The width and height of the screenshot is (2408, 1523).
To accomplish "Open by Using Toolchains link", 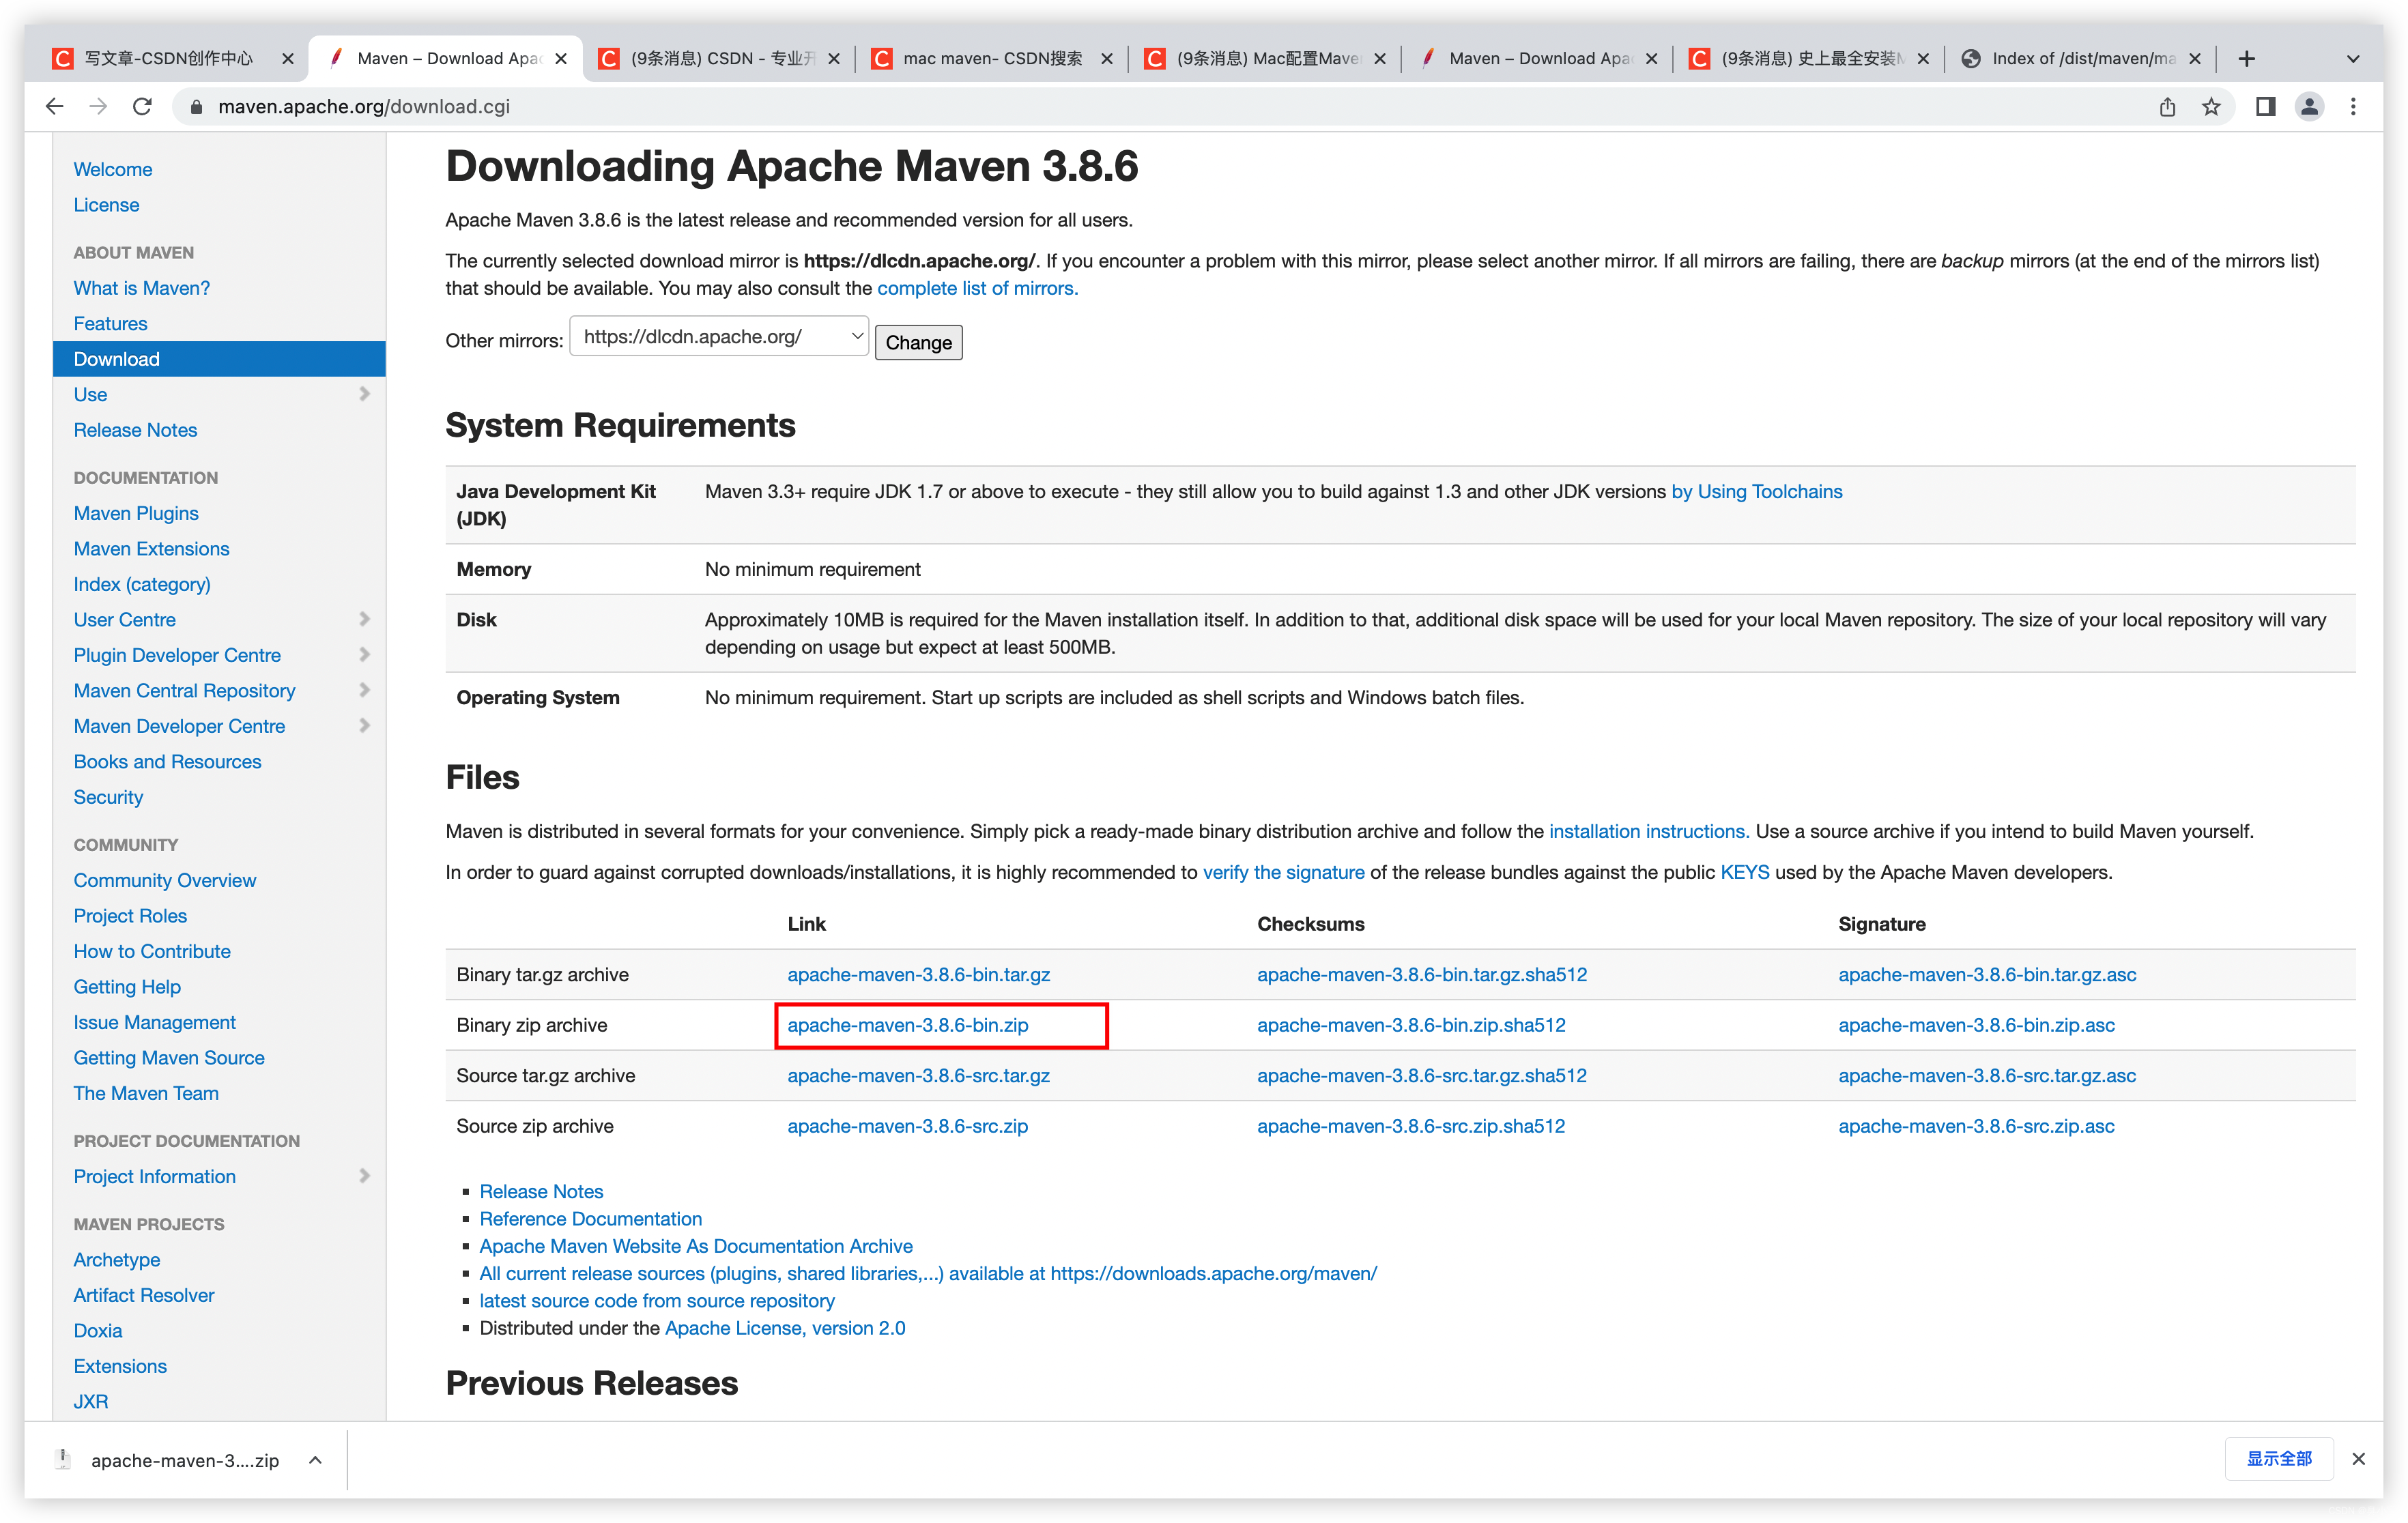I will pyautogui.click(x=1756, y=491).
